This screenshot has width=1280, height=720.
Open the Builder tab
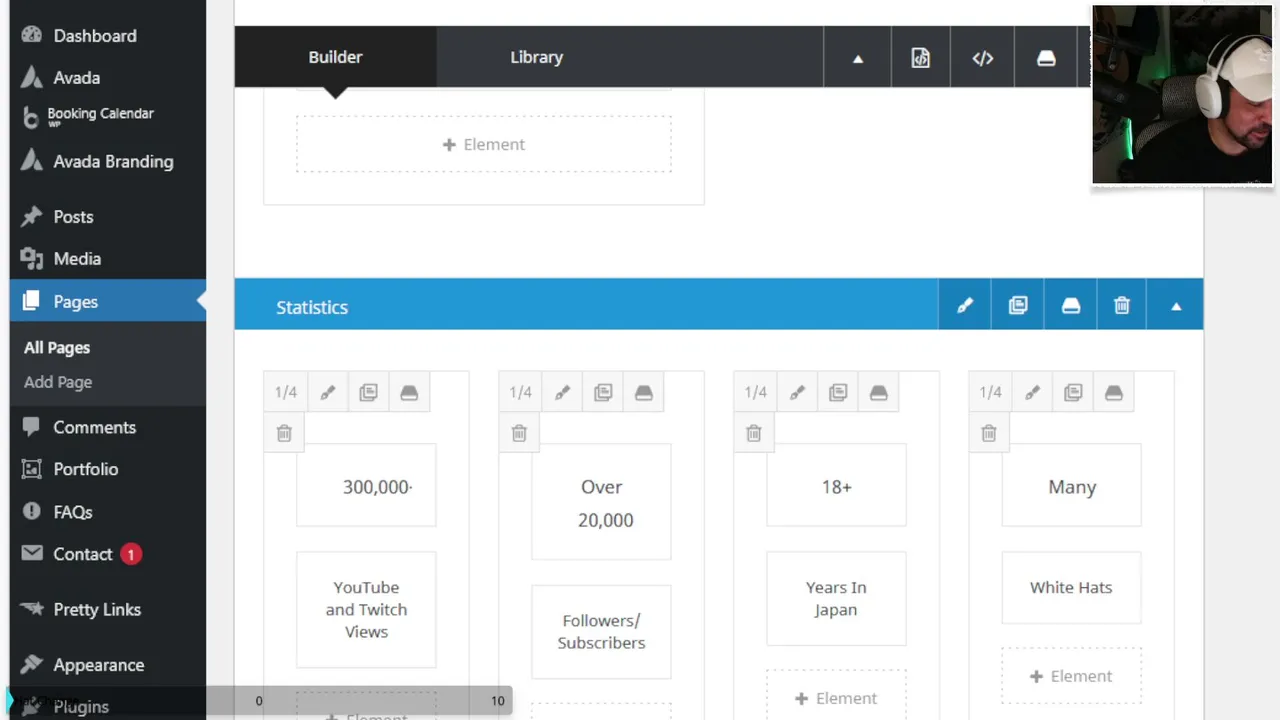coord(335,57)
